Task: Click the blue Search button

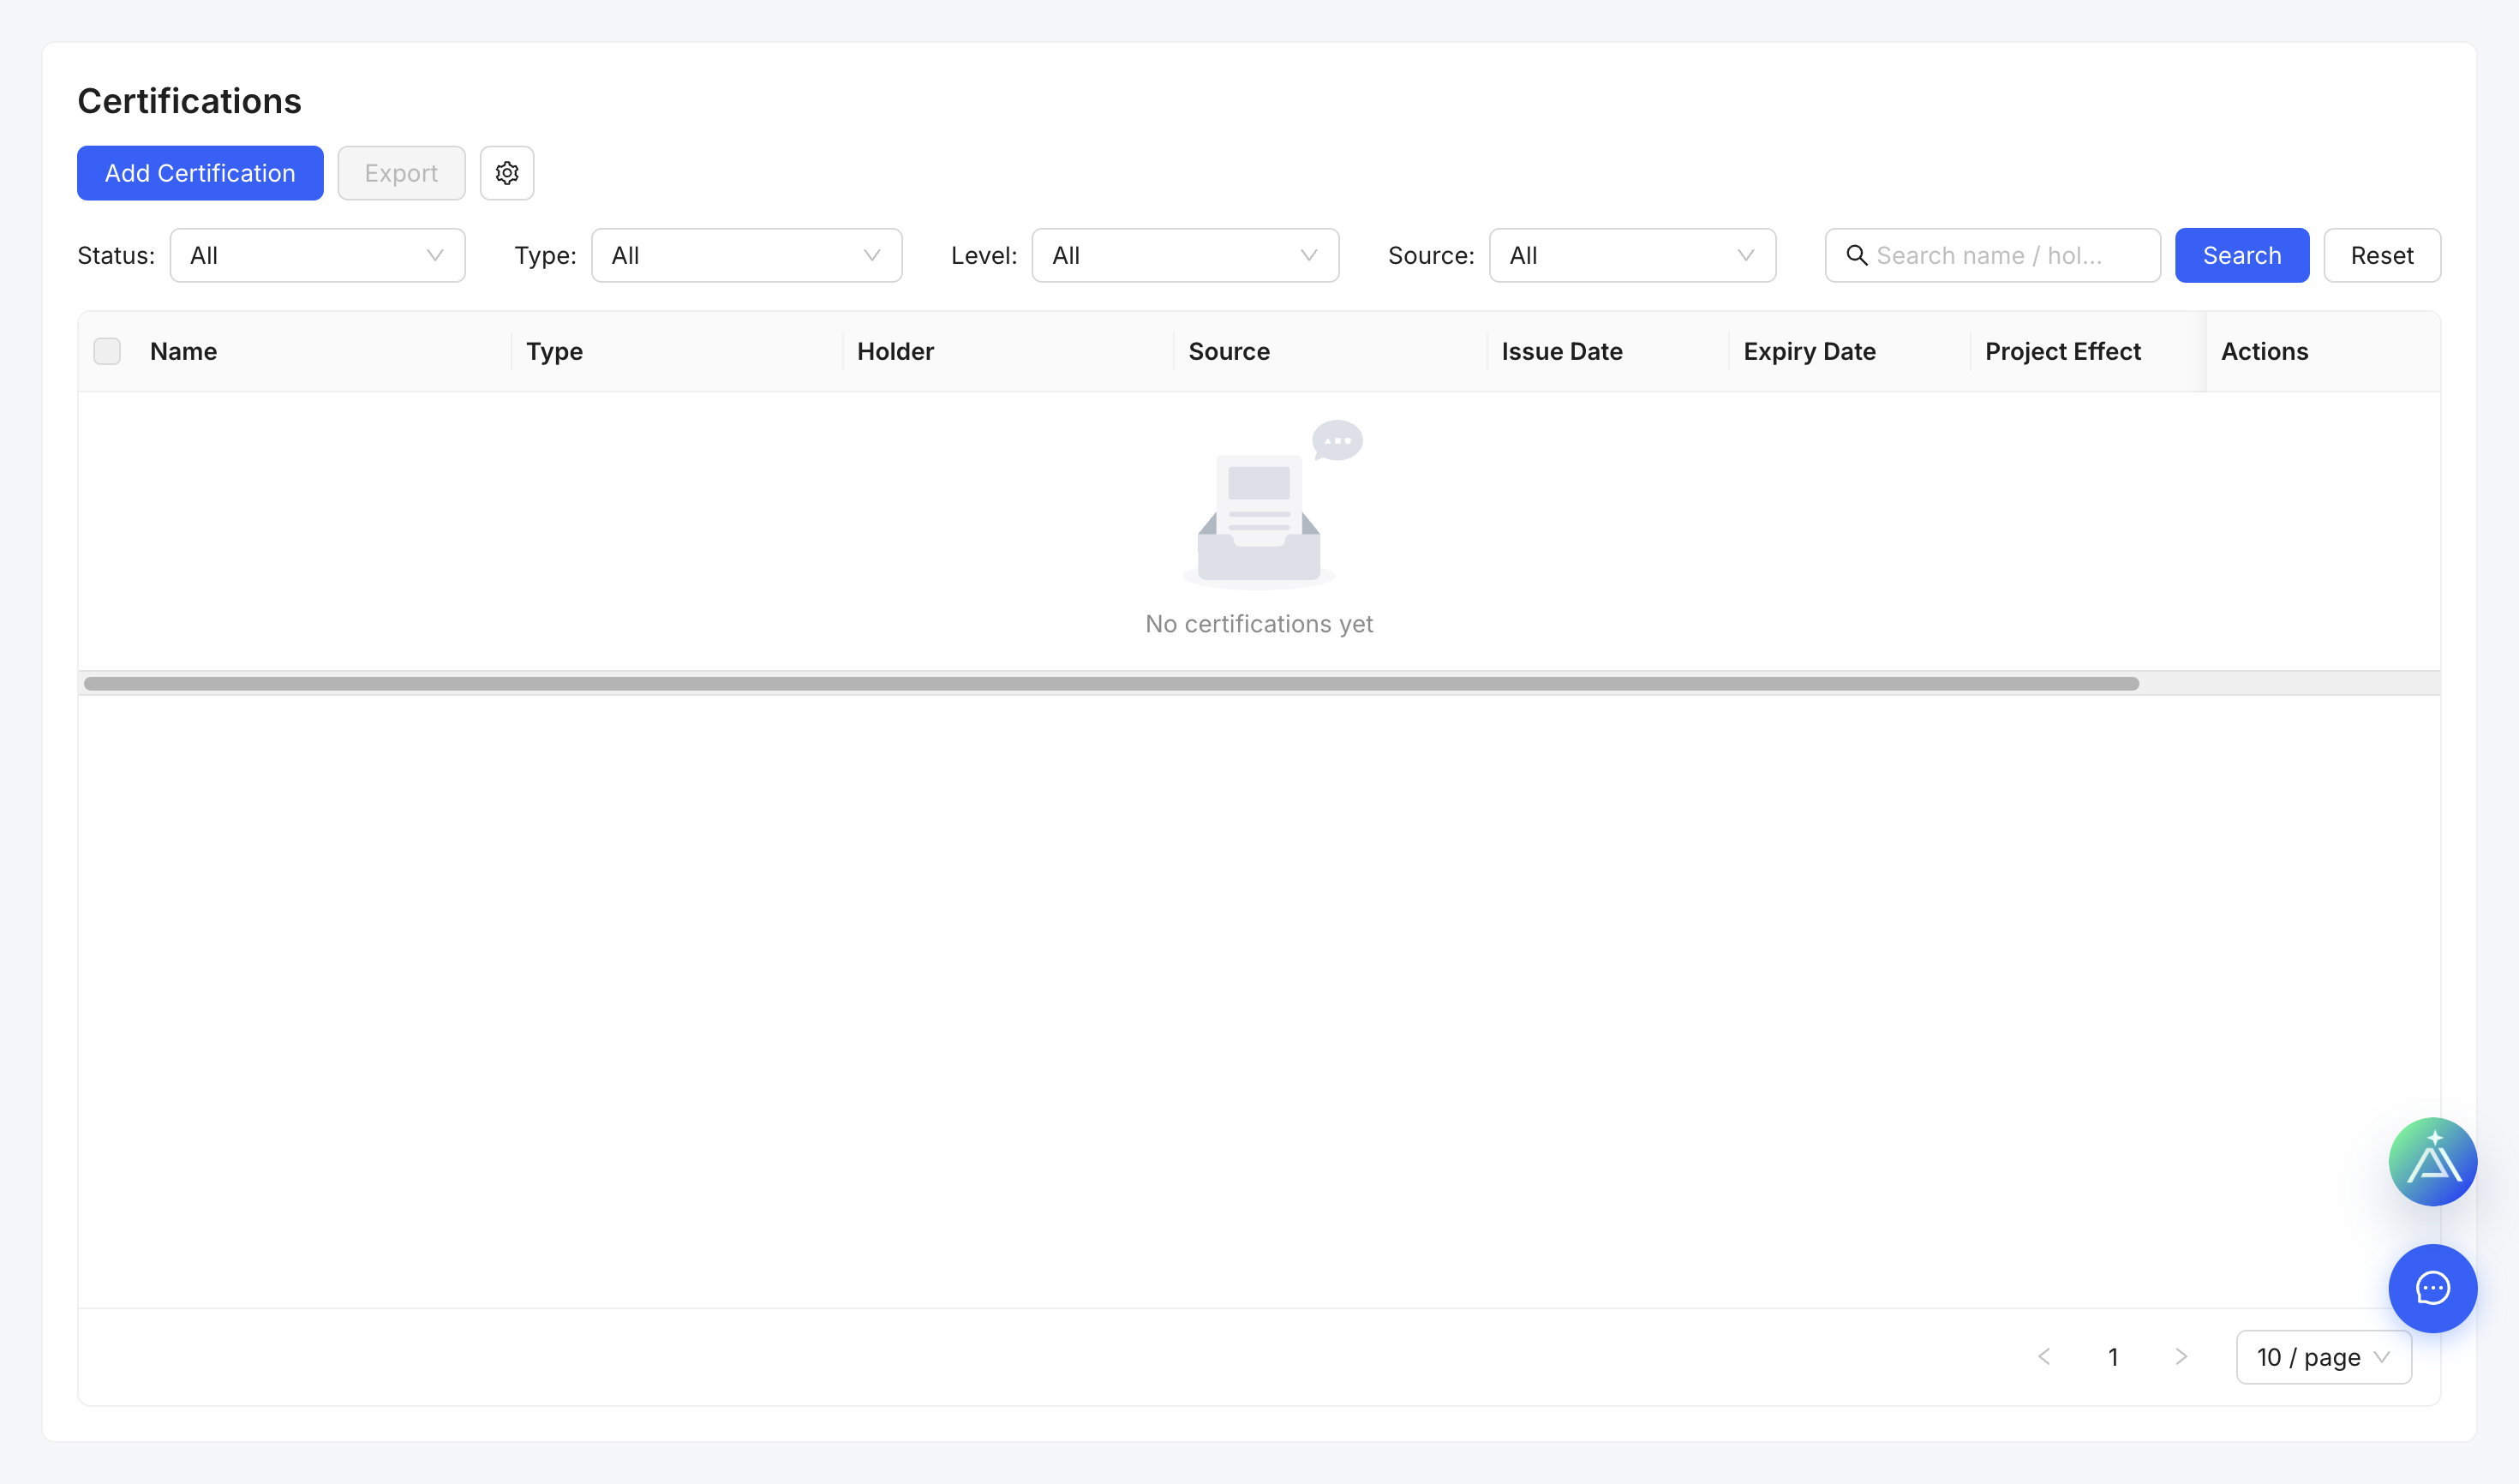Action: coord(2242,255)
